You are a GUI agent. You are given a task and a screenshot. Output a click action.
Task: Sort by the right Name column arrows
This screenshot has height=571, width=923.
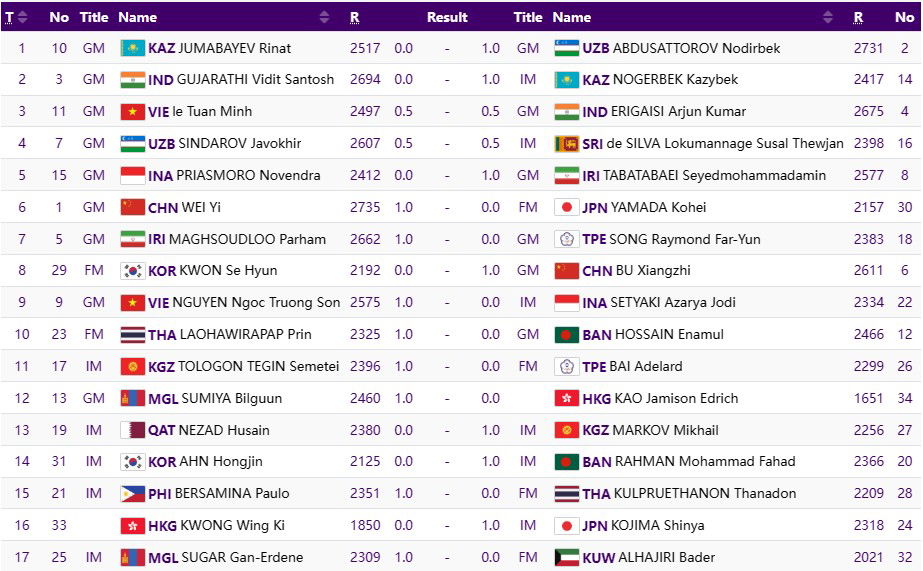(x=827, y=17)
